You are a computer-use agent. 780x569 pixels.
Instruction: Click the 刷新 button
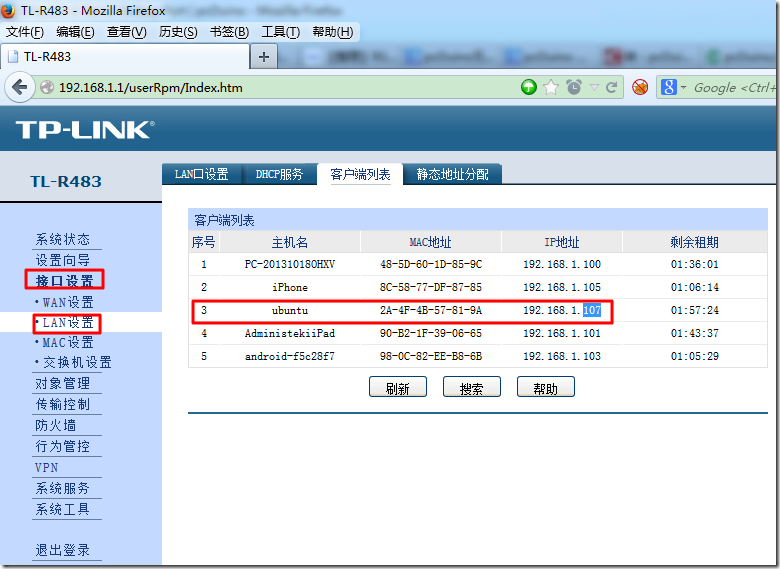(x=397, y=387)
